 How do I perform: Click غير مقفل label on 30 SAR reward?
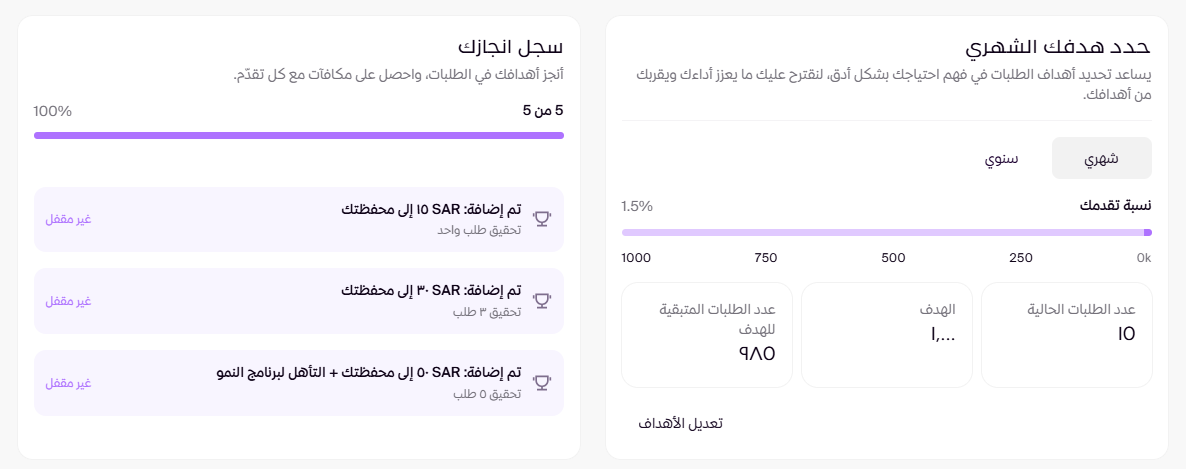(68, 300)
